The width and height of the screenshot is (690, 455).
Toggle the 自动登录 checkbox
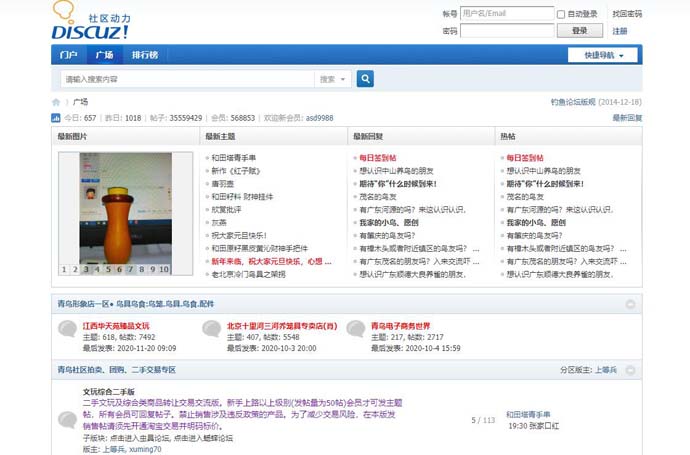point(561,15)
